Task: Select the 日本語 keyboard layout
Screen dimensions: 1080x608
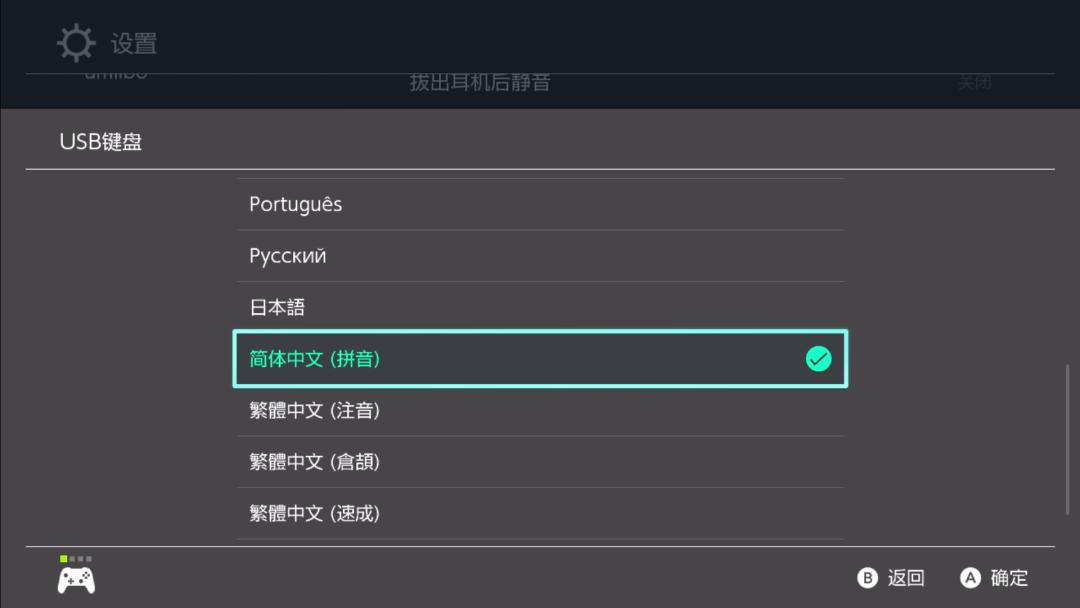Action: click(x=540, y=307)
